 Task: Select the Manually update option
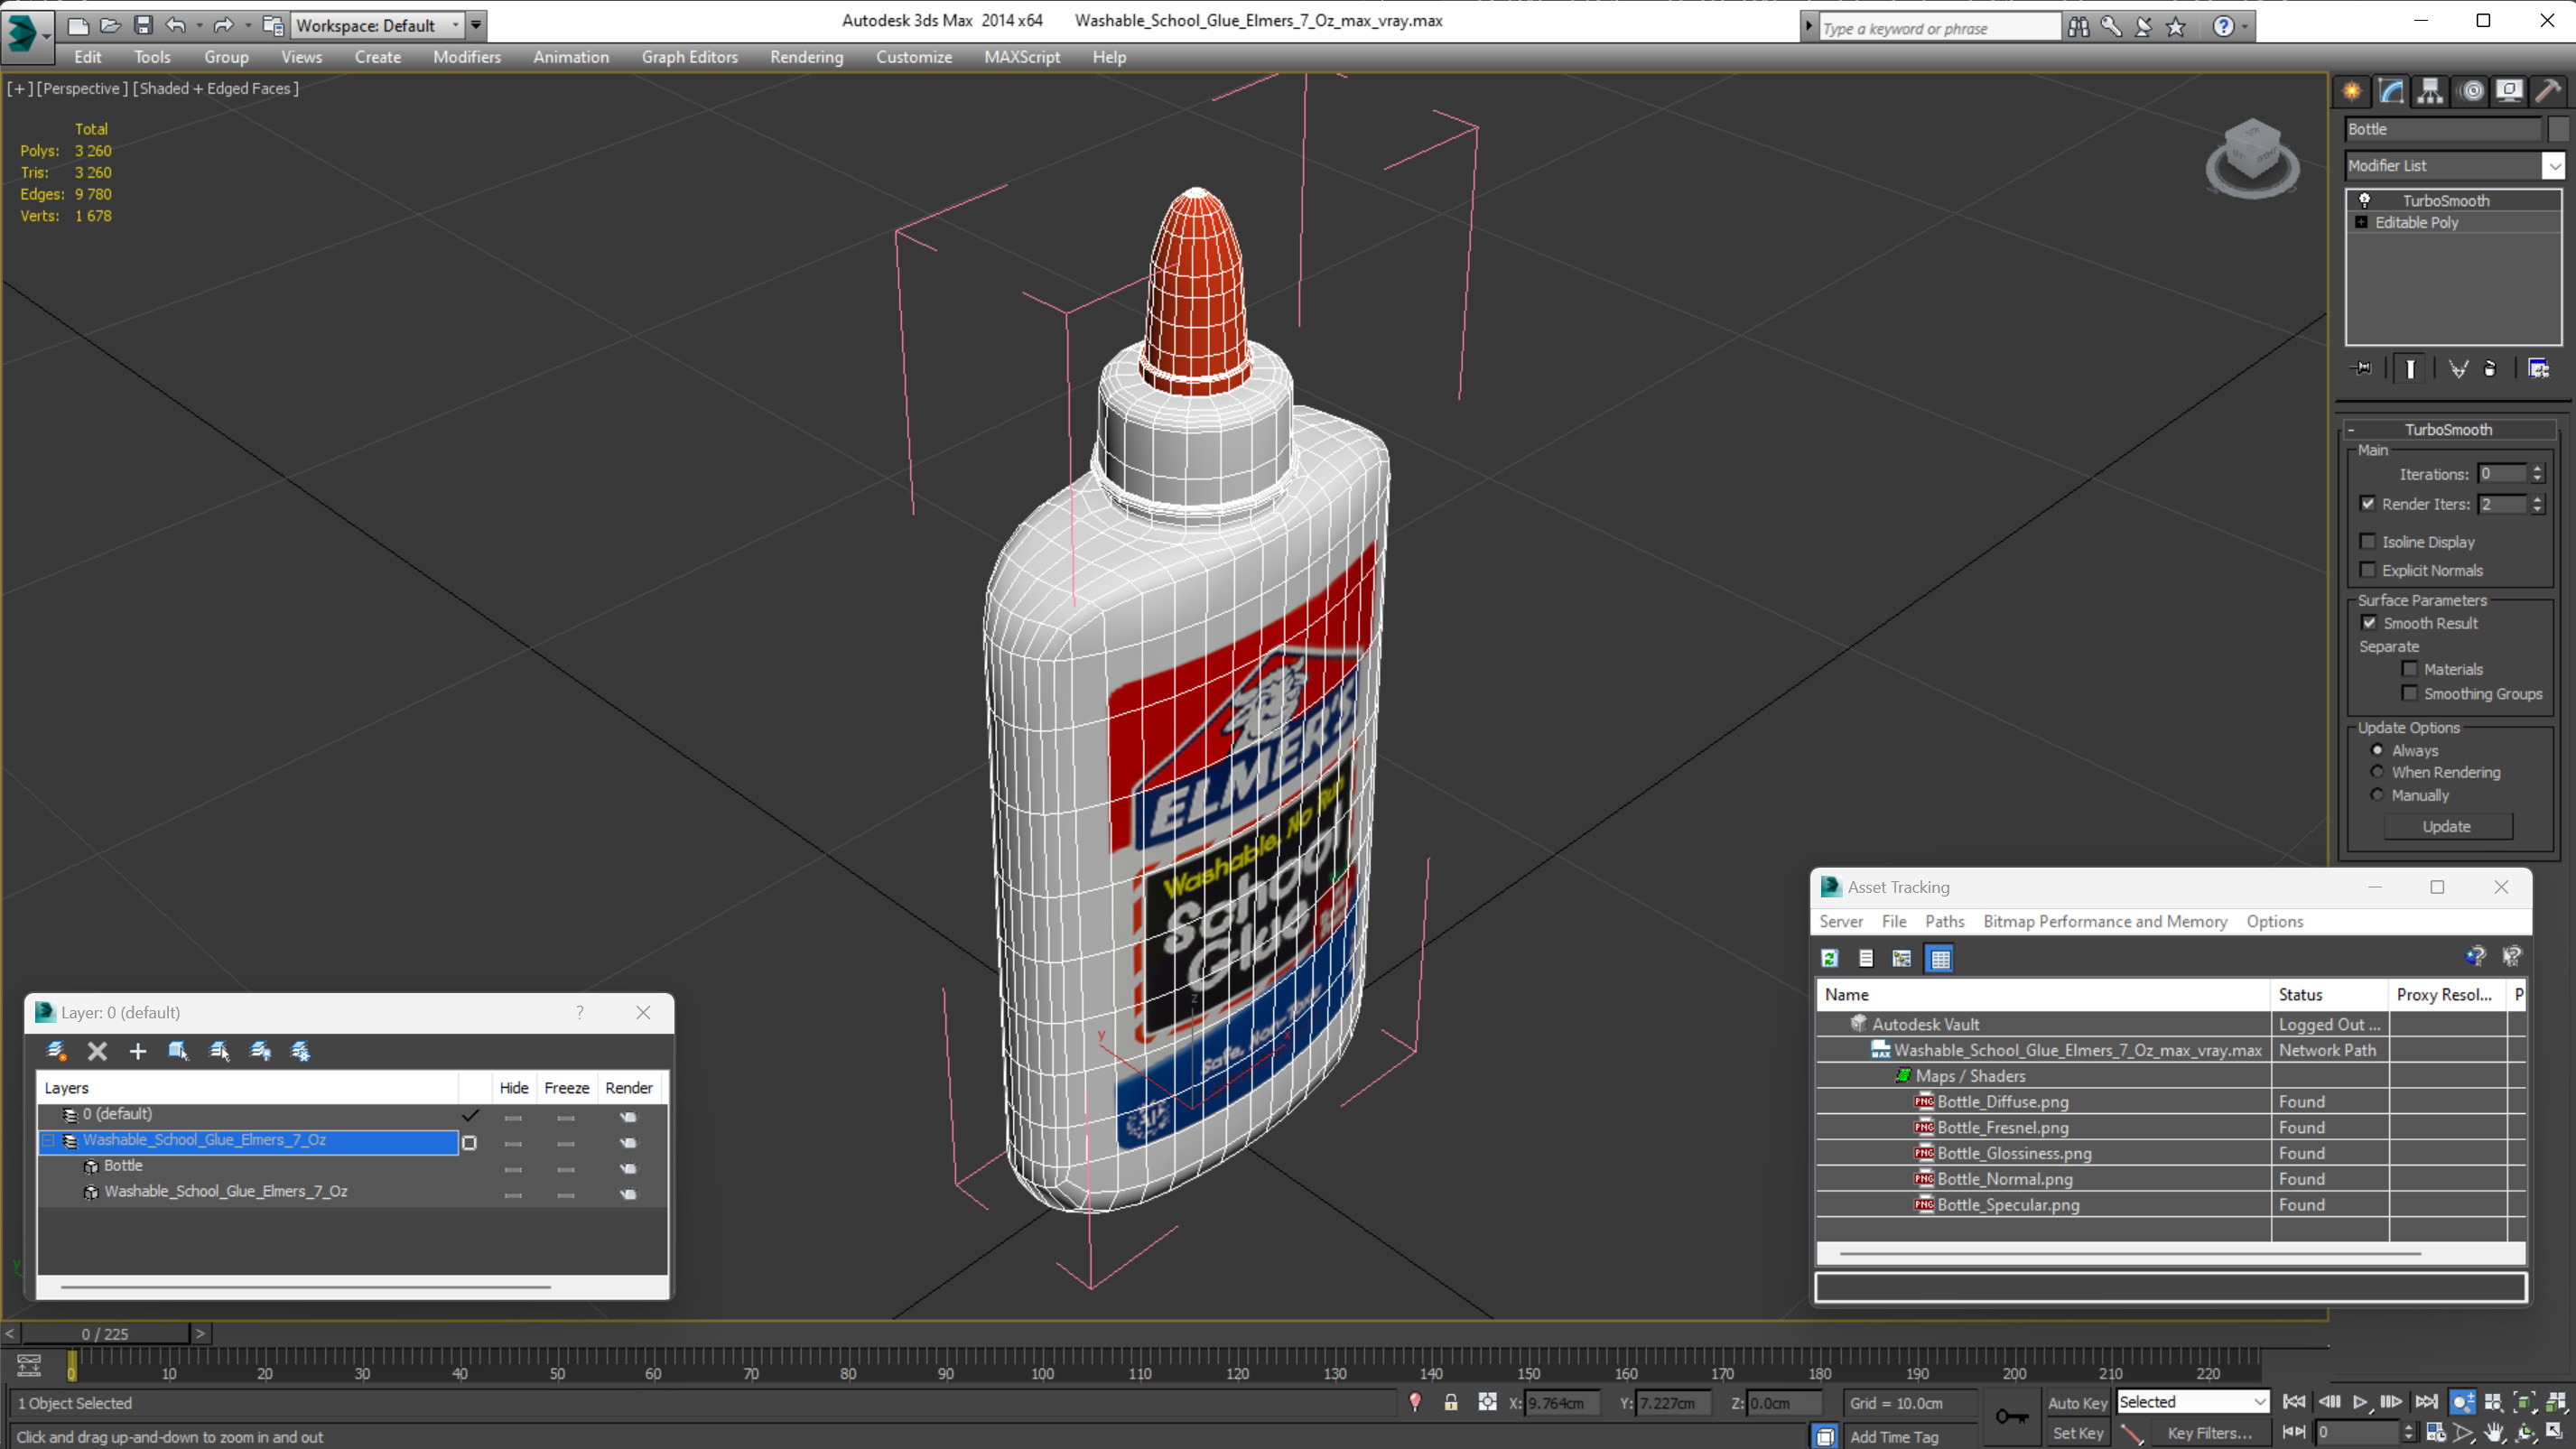(2377, 794)
